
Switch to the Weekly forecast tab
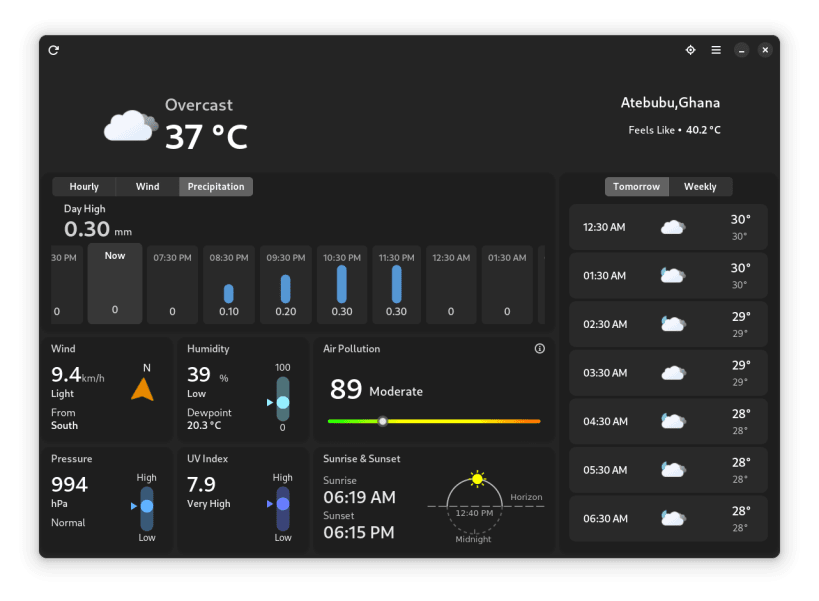click(x=700, y=186)
